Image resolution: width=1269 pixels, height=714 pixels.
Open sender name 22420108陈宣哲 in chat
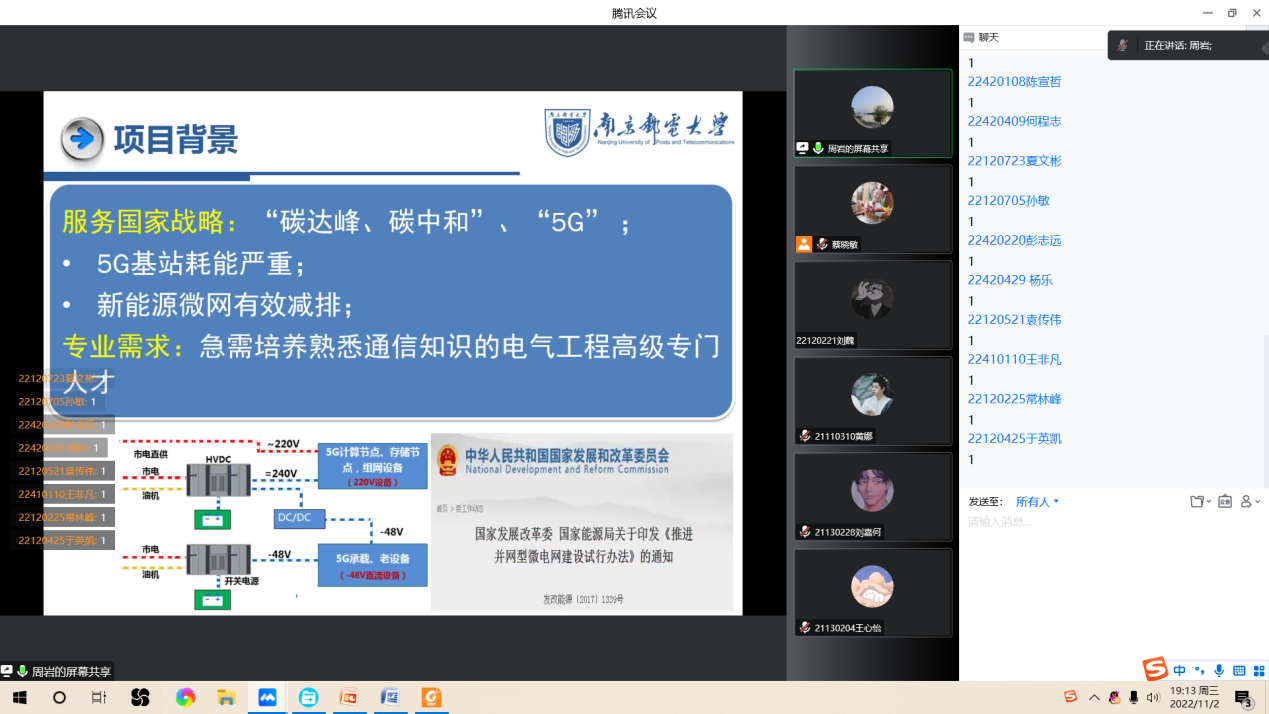click(1014, 82)
